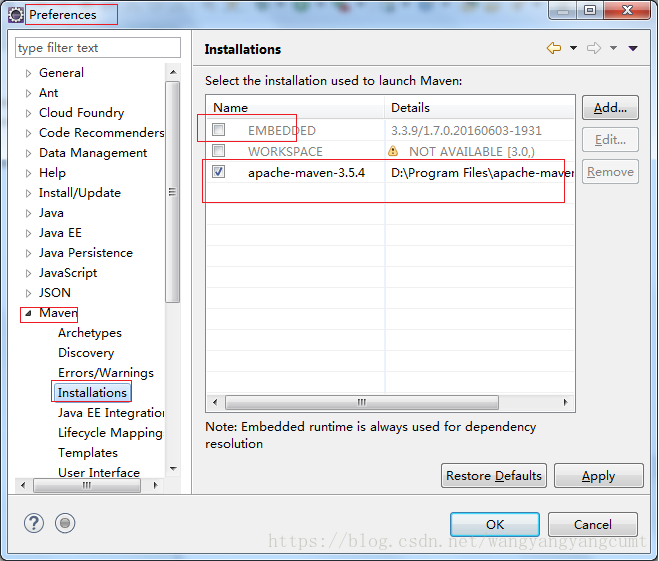Click the tree vertical scrollbar thumb

pos(173,192)
